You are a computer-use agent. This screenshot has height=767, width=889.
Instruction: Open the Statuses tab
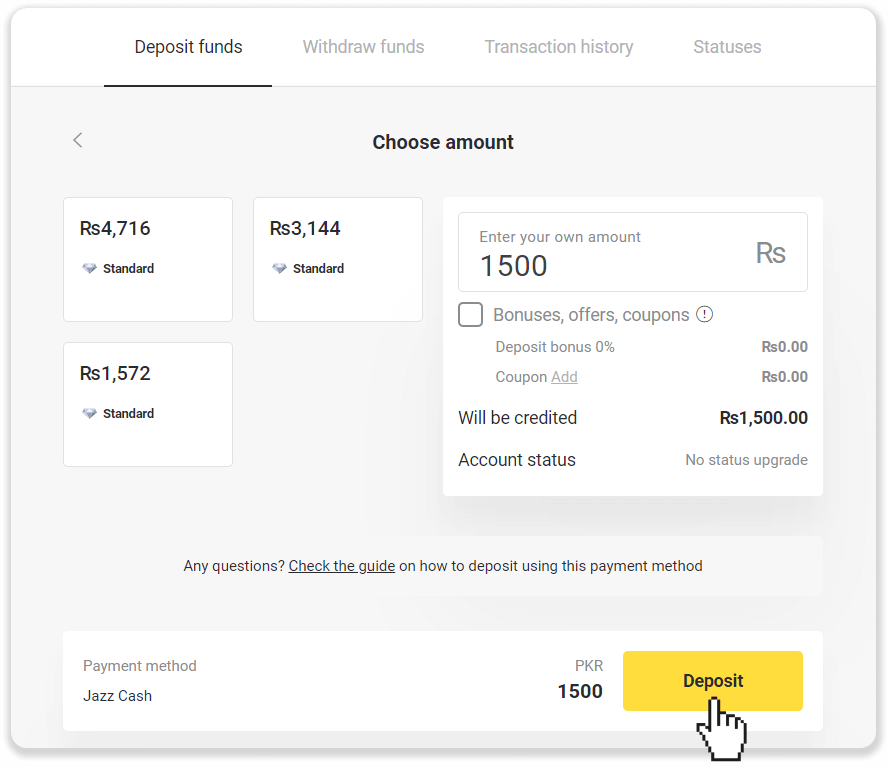[727, 47]
